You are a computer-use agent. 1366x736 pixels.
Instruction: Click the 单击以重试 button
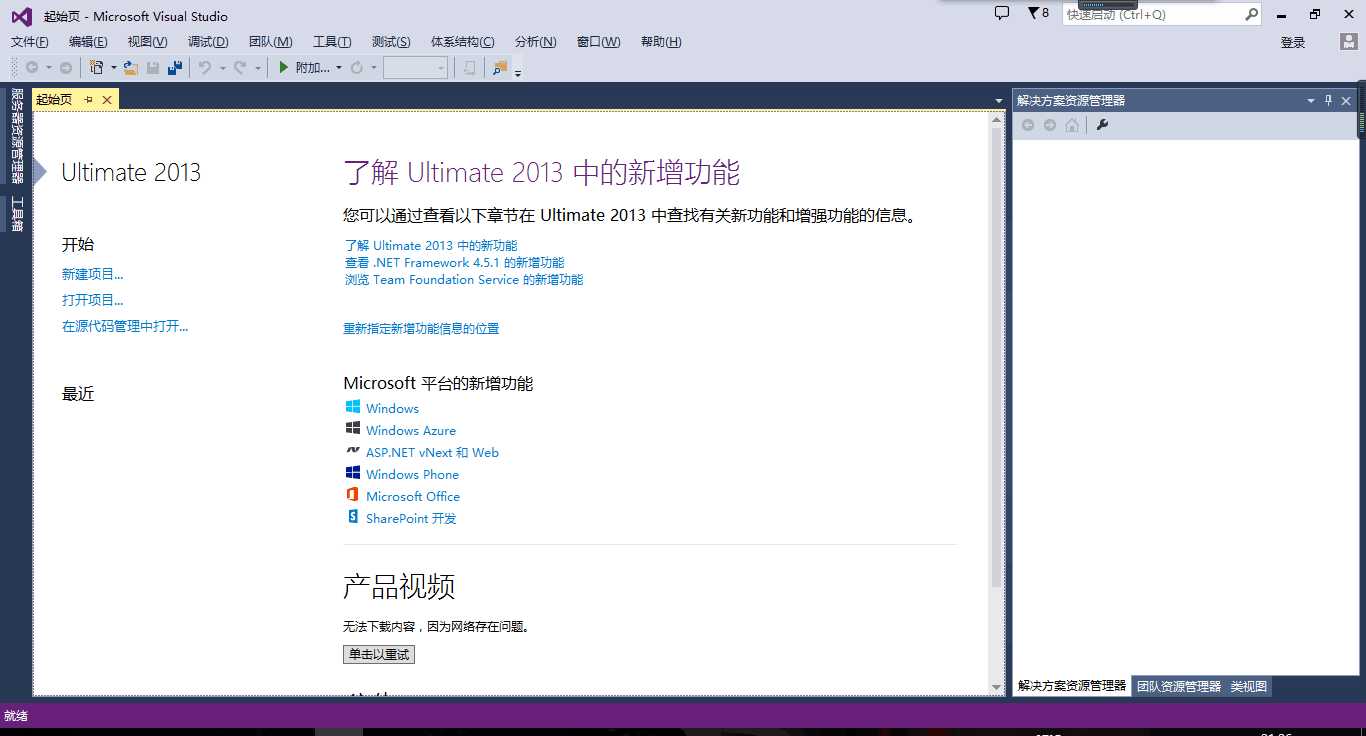(379, 654)
